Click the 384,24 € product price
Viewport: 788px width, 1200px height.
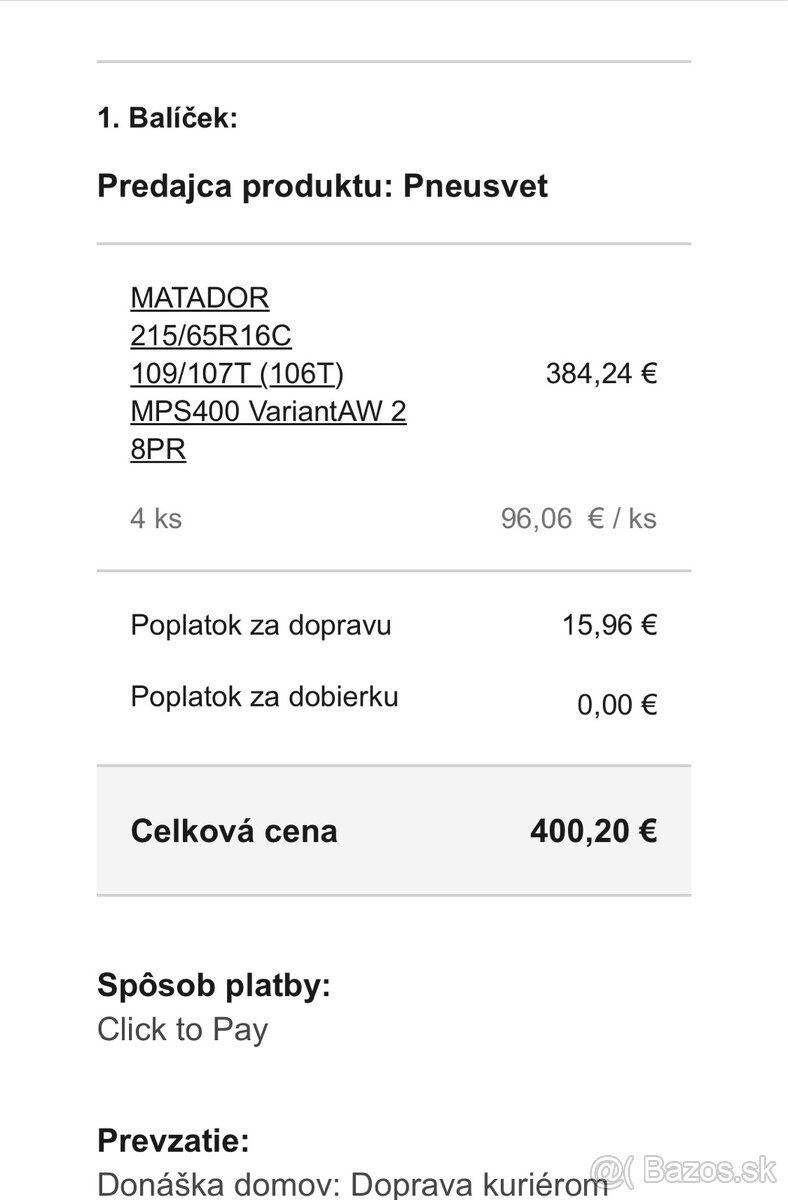click(x=600, y=374)
